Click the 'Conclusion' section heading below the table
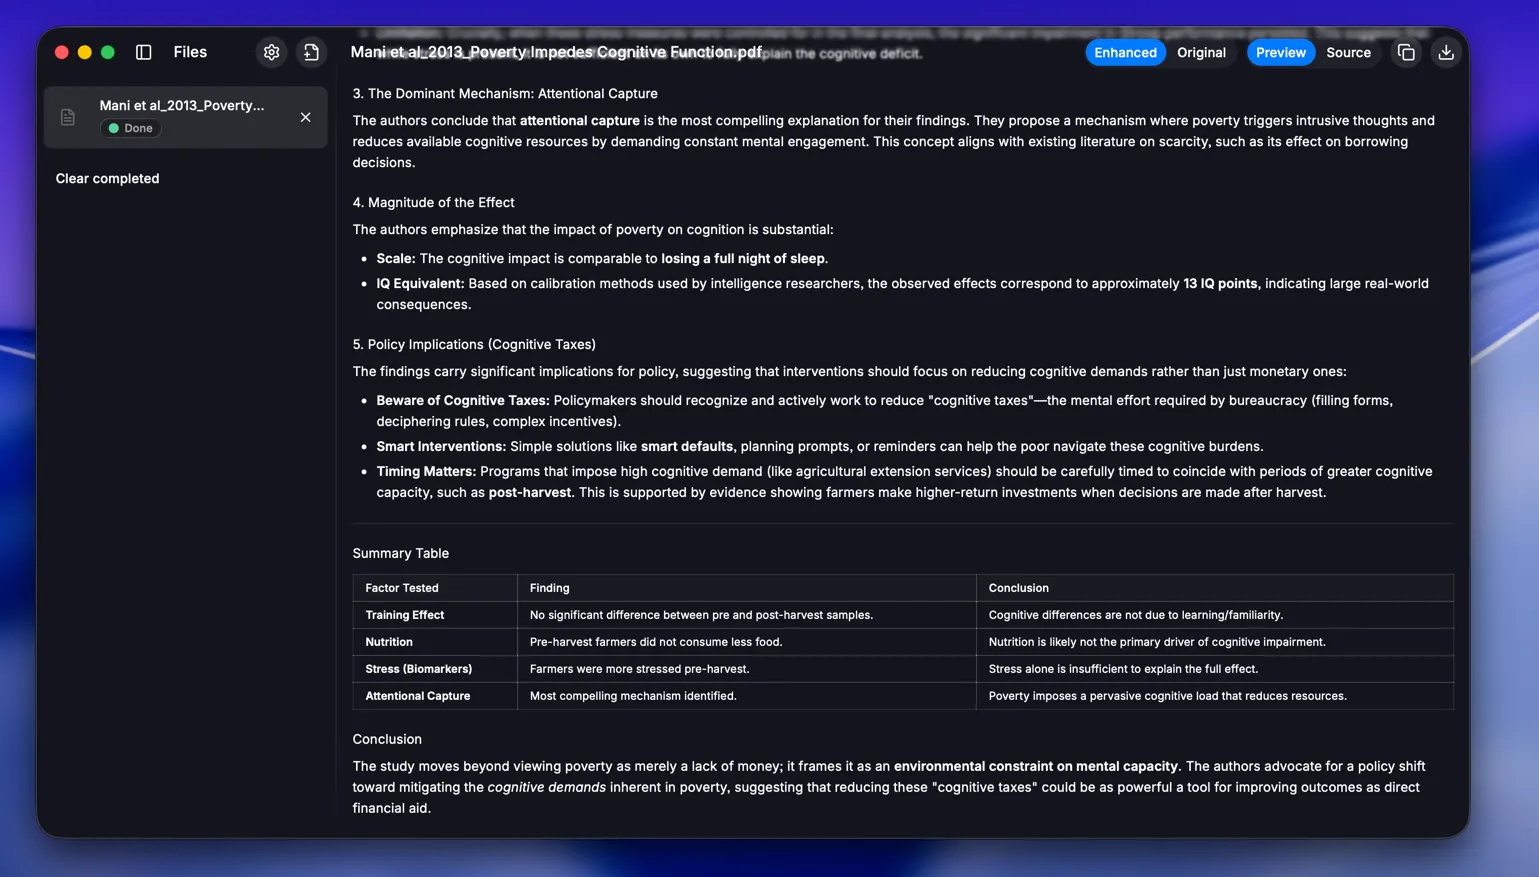 387,739
